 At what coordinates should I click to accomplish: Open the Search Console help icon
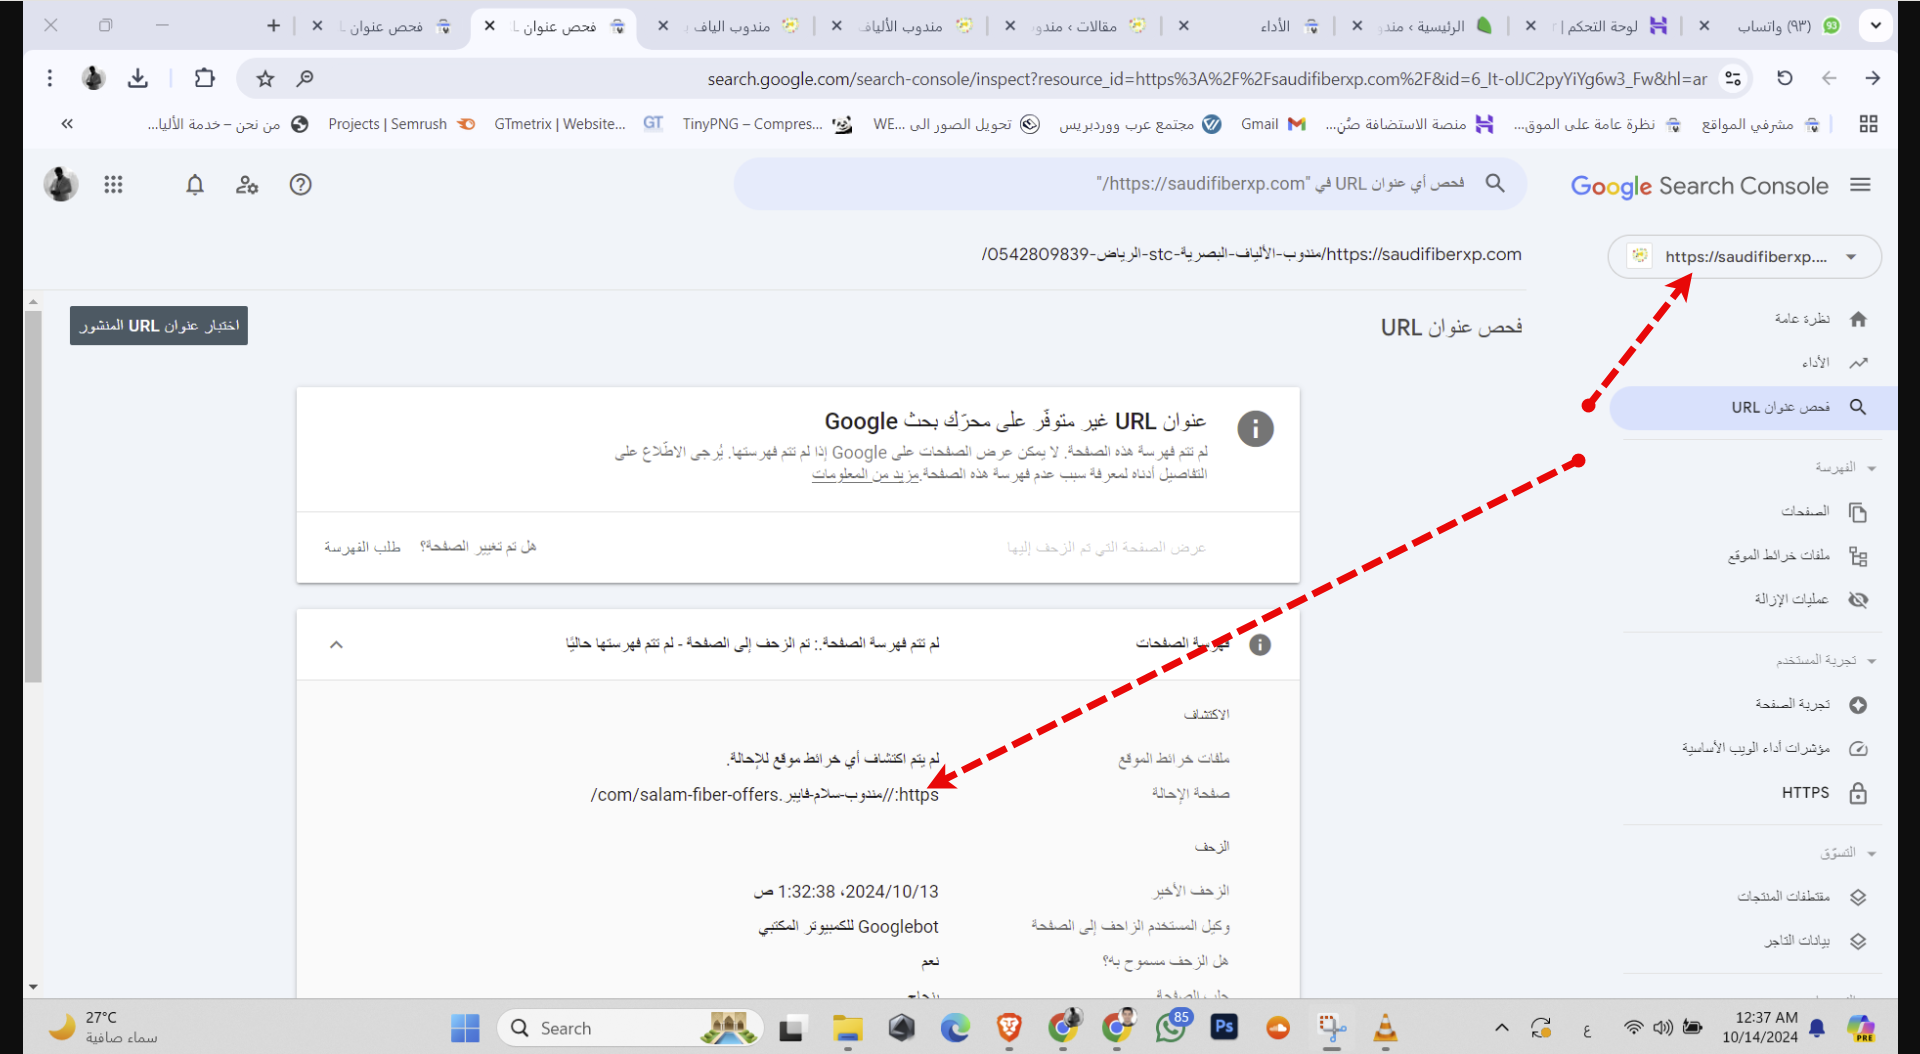point(300,185)
